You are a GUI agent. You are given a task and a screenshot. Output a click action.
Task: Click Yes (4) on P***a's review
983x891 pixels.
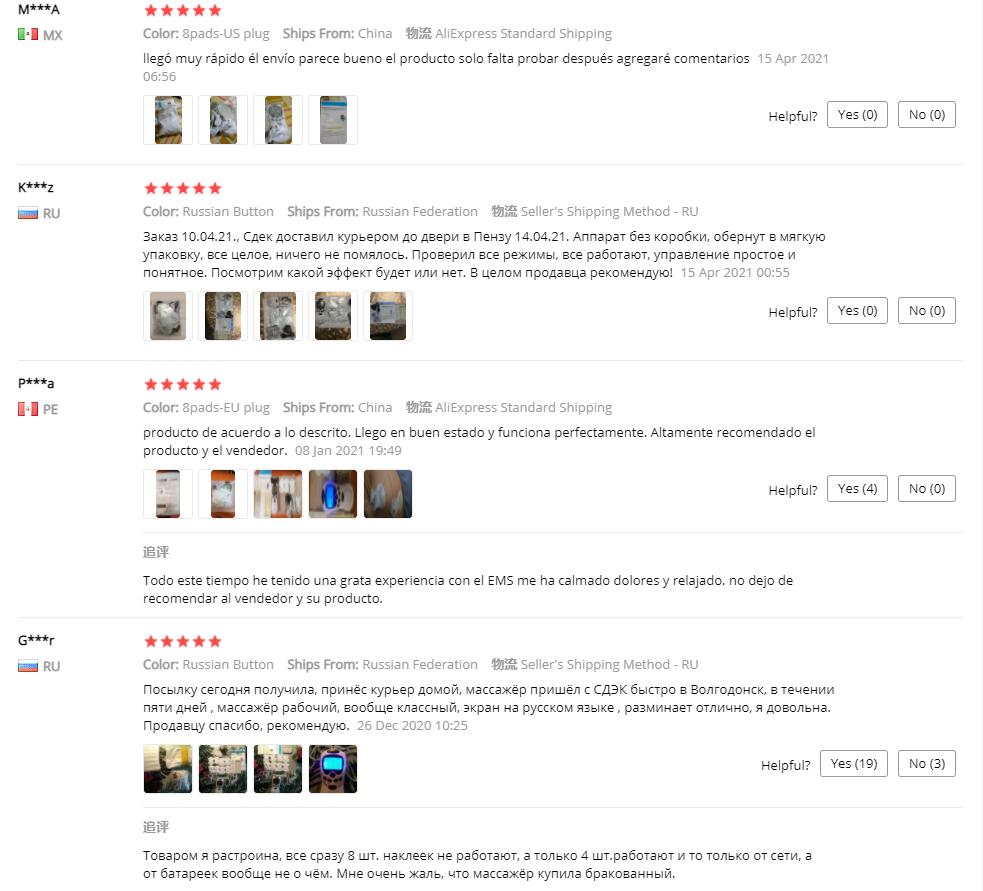coord(857,488)
